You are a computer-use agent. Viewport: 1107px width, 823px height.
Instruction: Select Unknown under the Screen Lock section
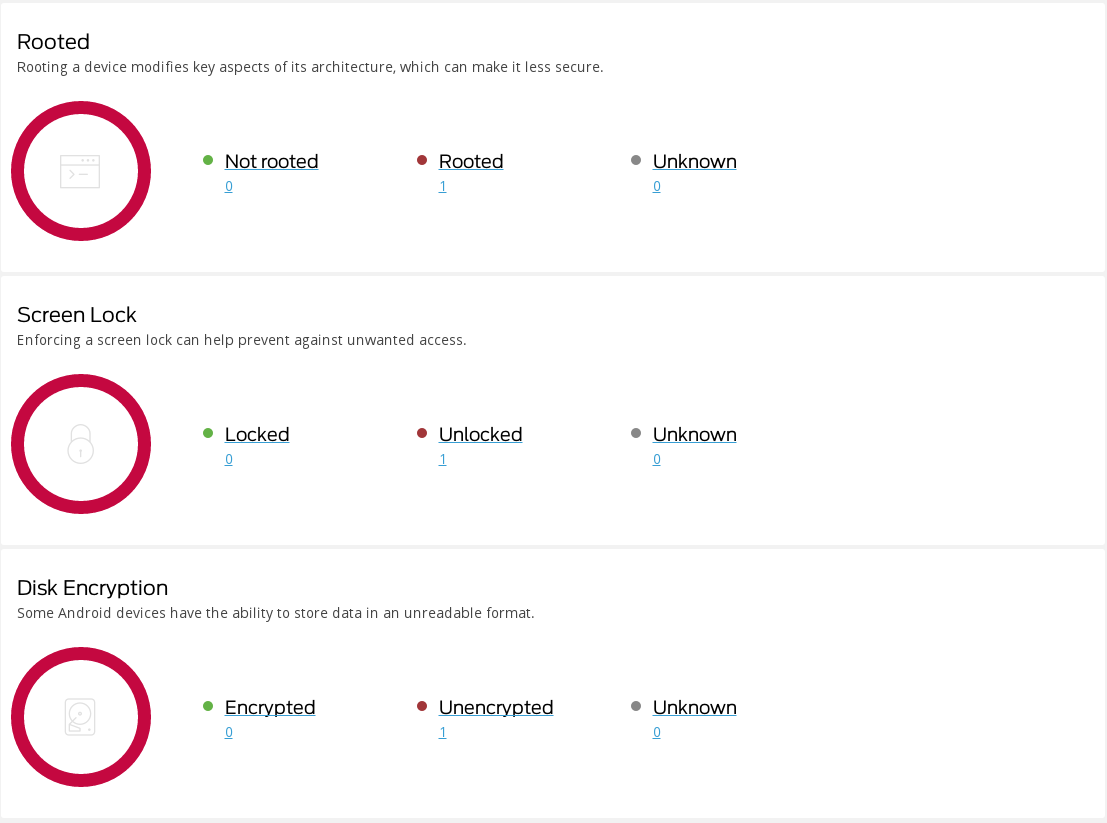click(694, 435)
